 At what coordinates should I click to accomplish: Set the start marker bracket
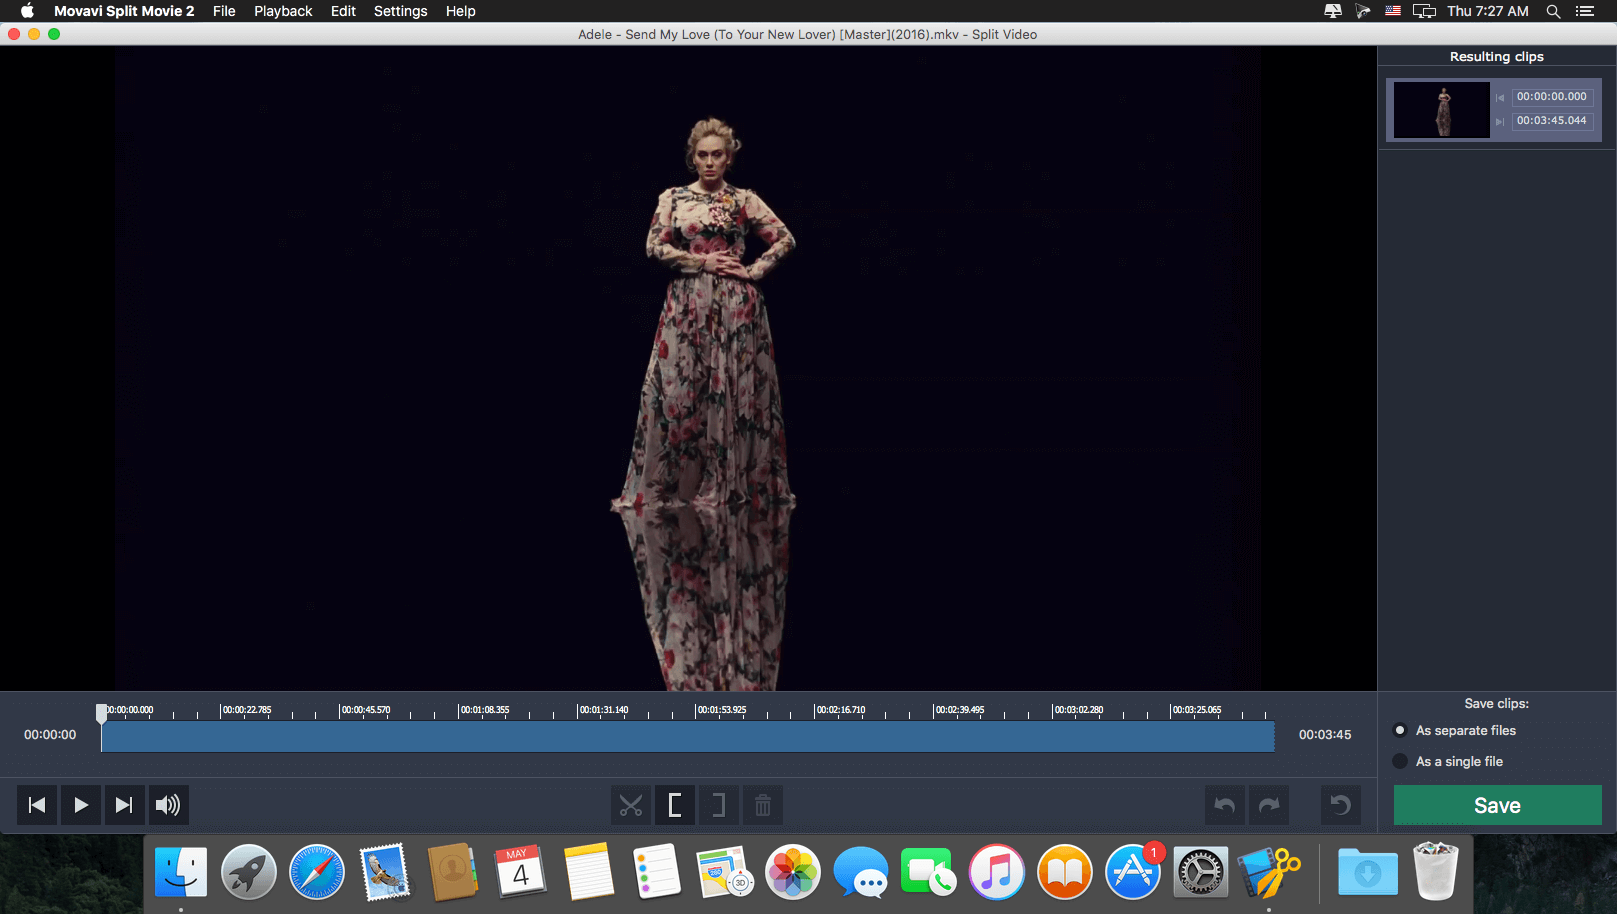point(675,805)
